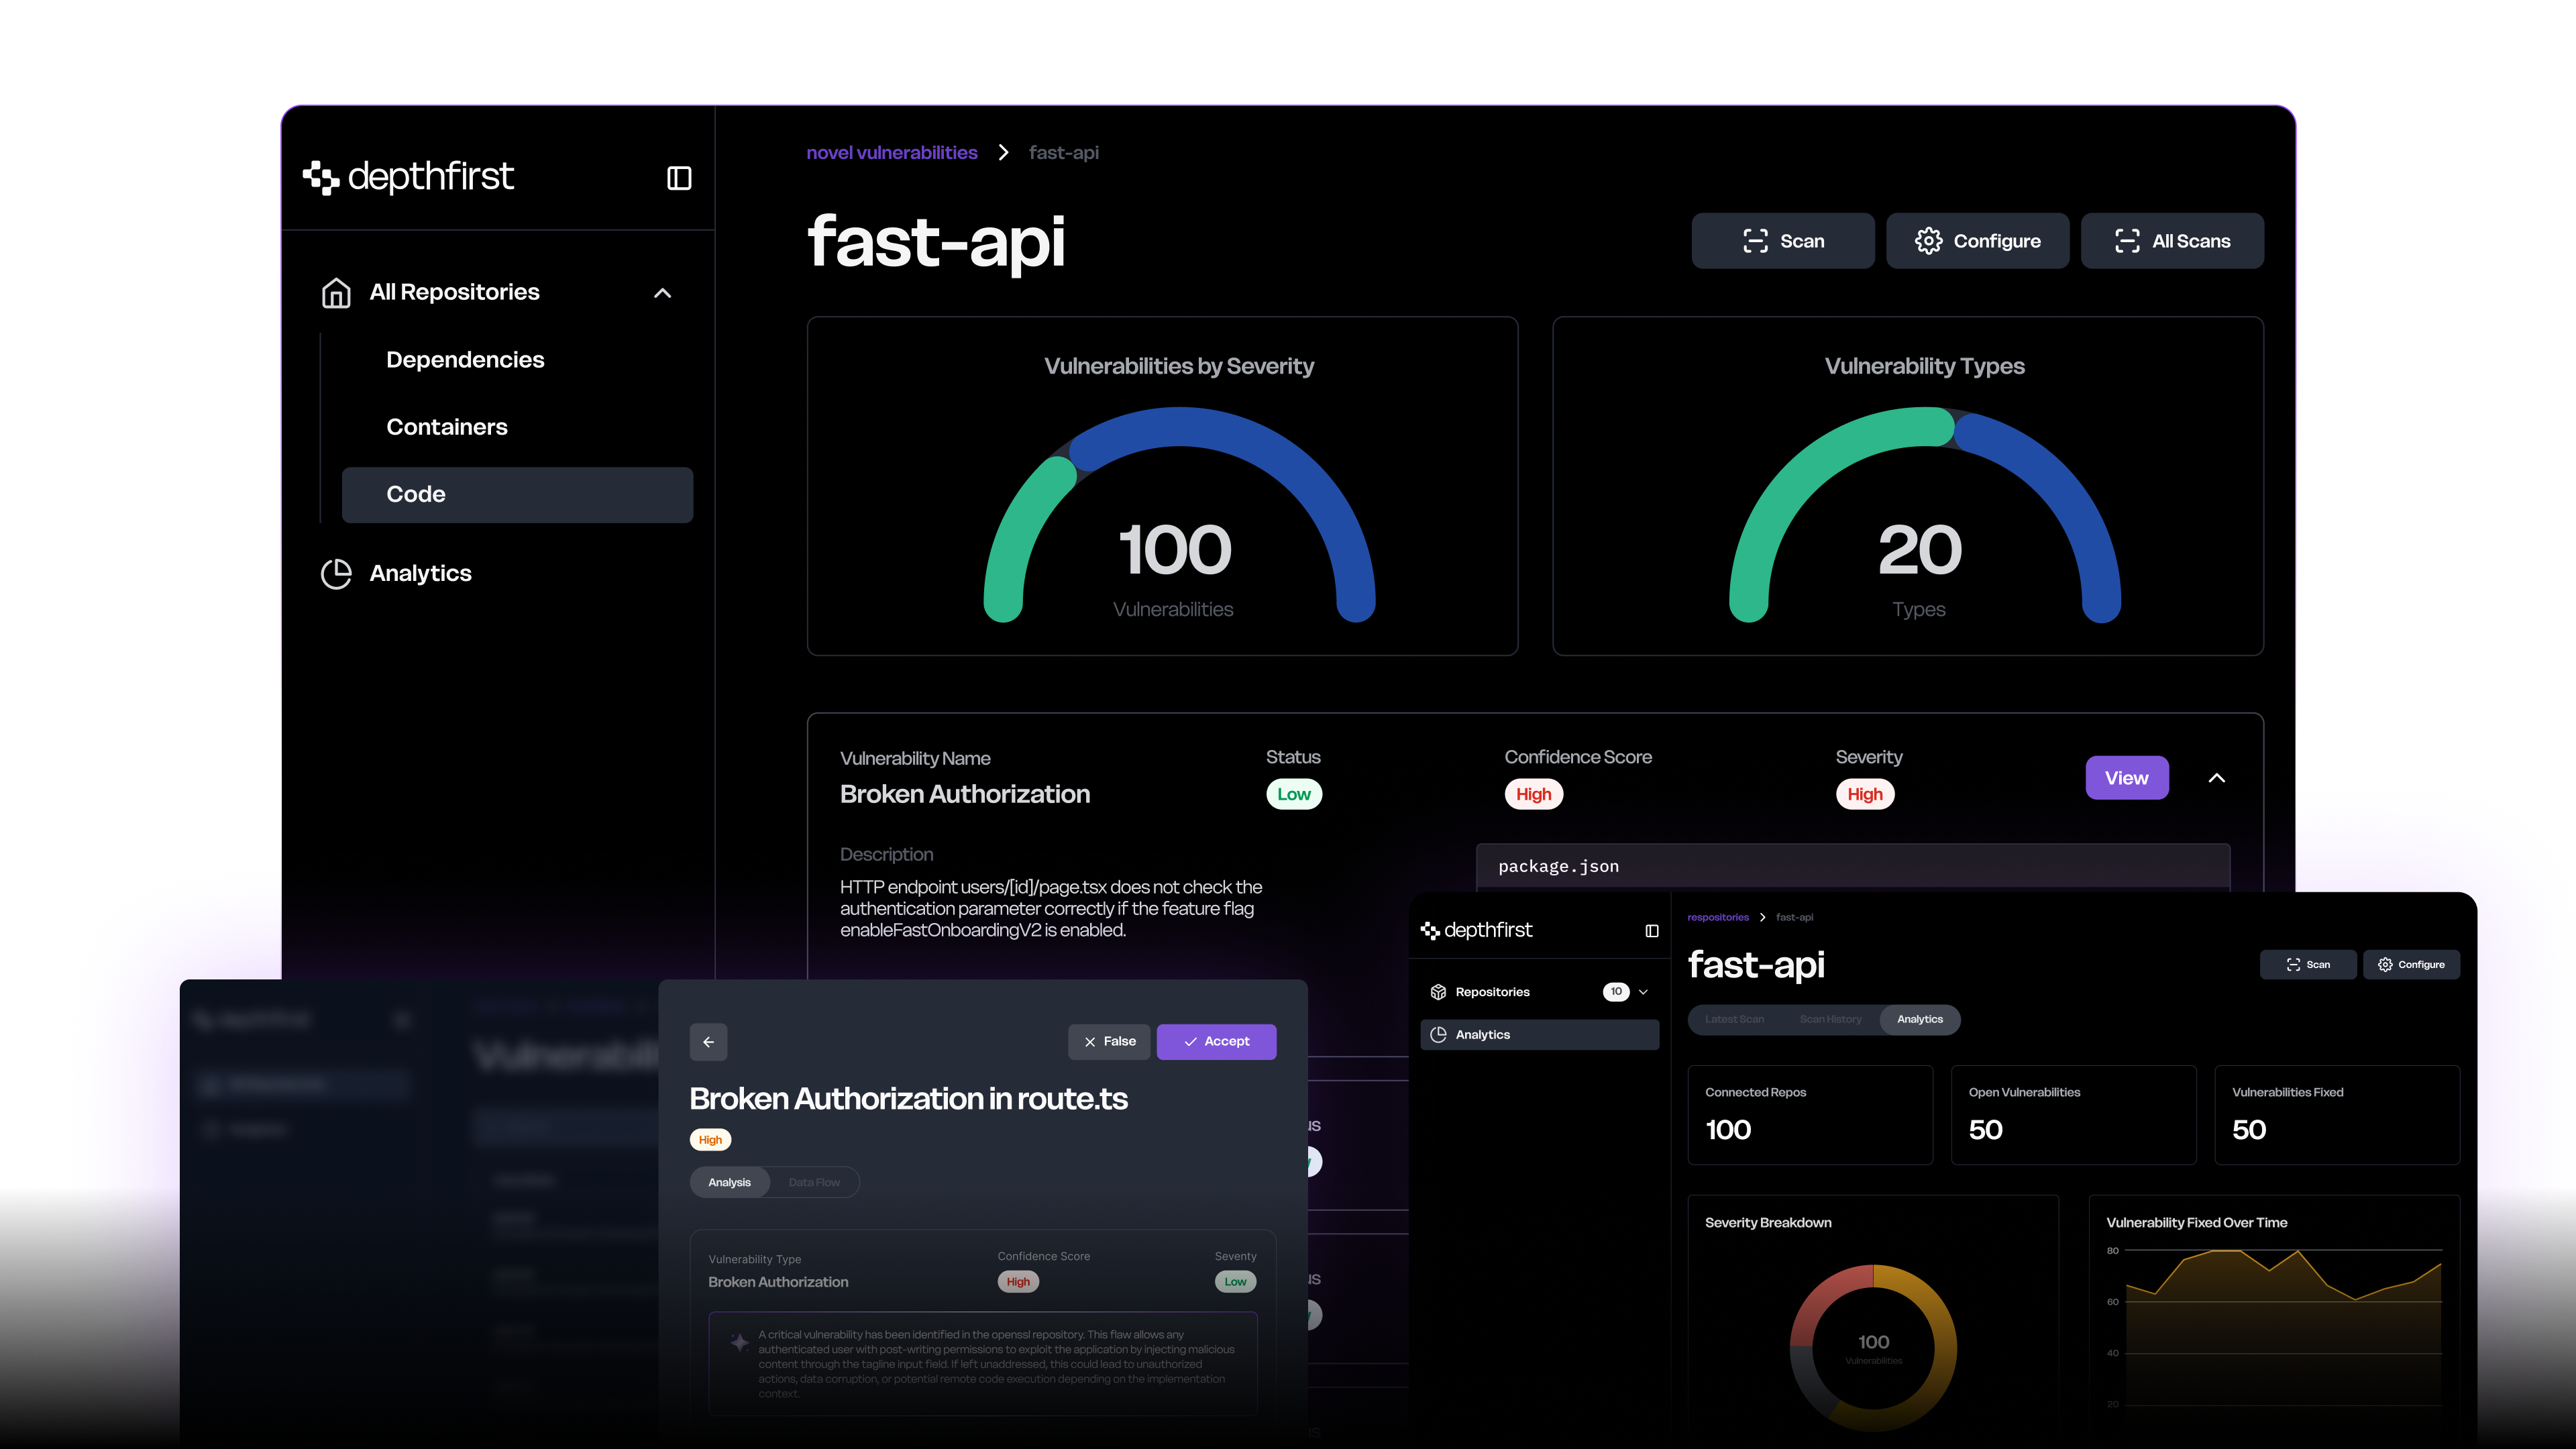2576x1449 pixels.
Task: Click the sparkle AI icon in analysis text
Action: click(739, 1342)
